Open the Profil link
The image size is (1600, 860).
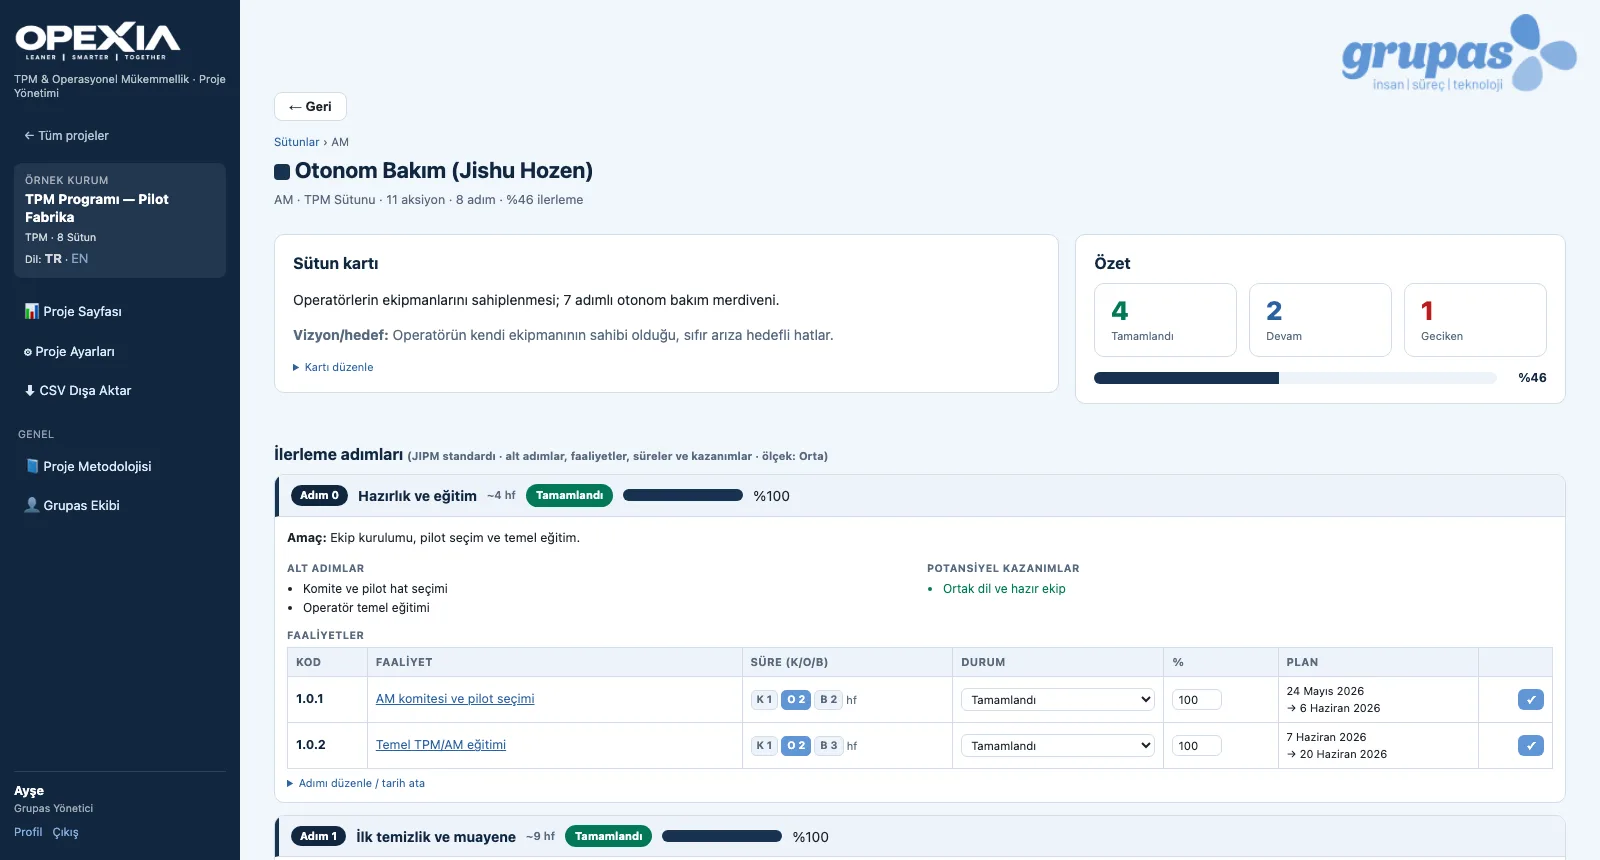(28, 832)
